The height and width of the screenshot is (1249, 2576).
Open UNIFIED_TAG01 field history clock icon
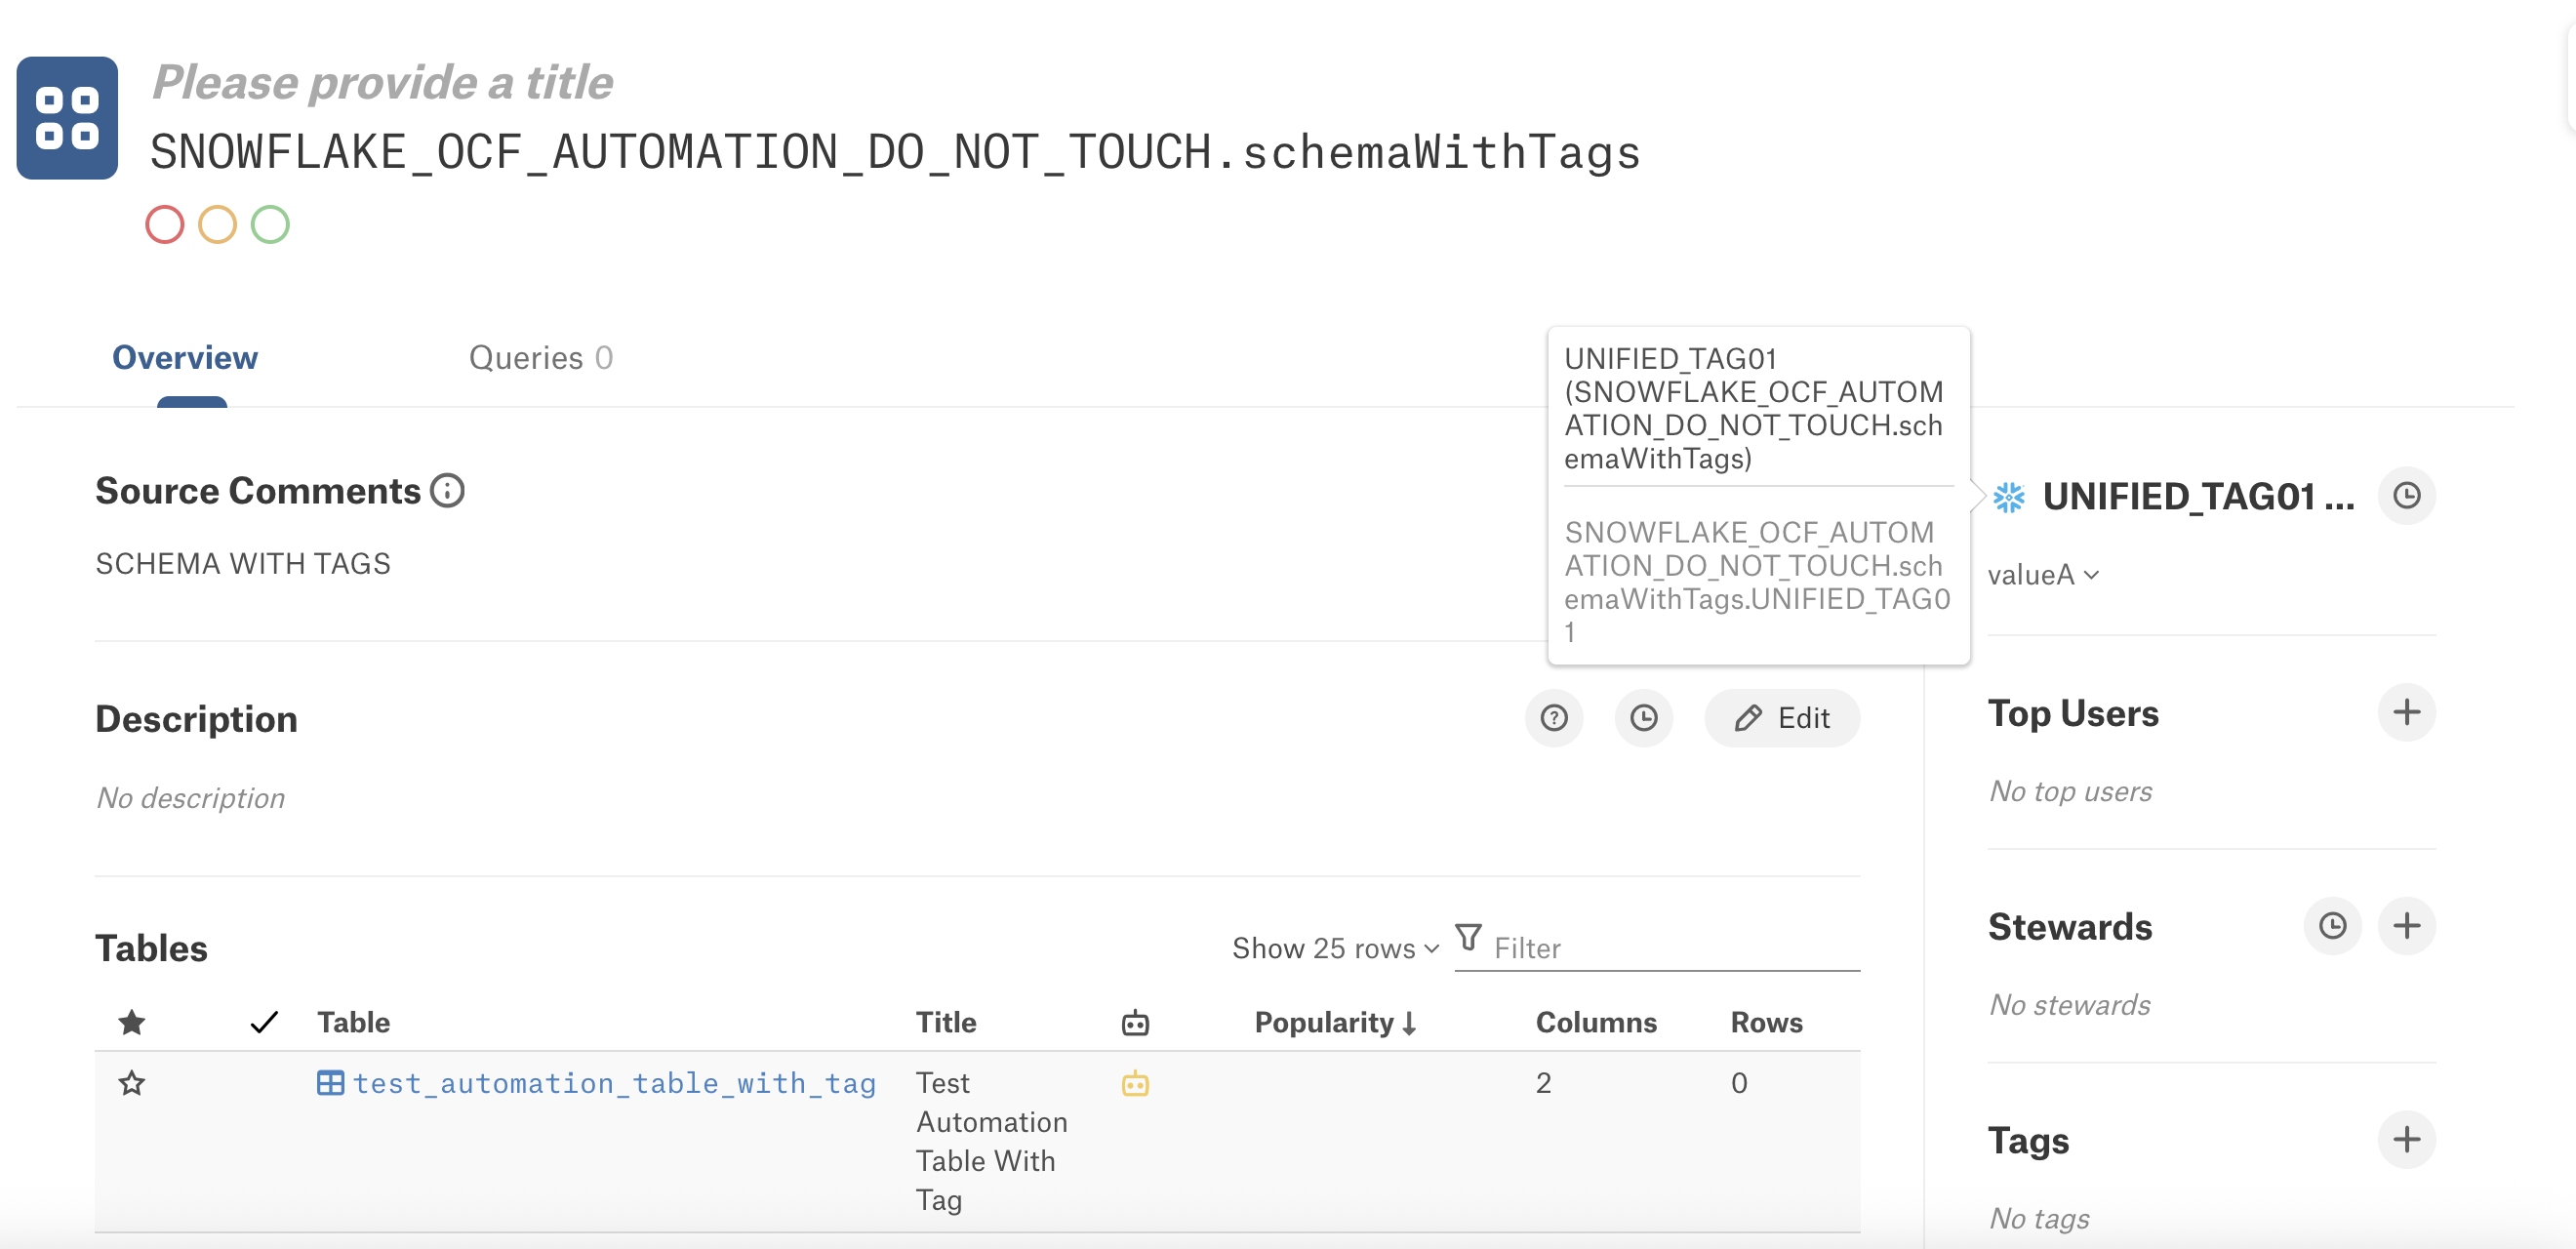point(2407,496)
